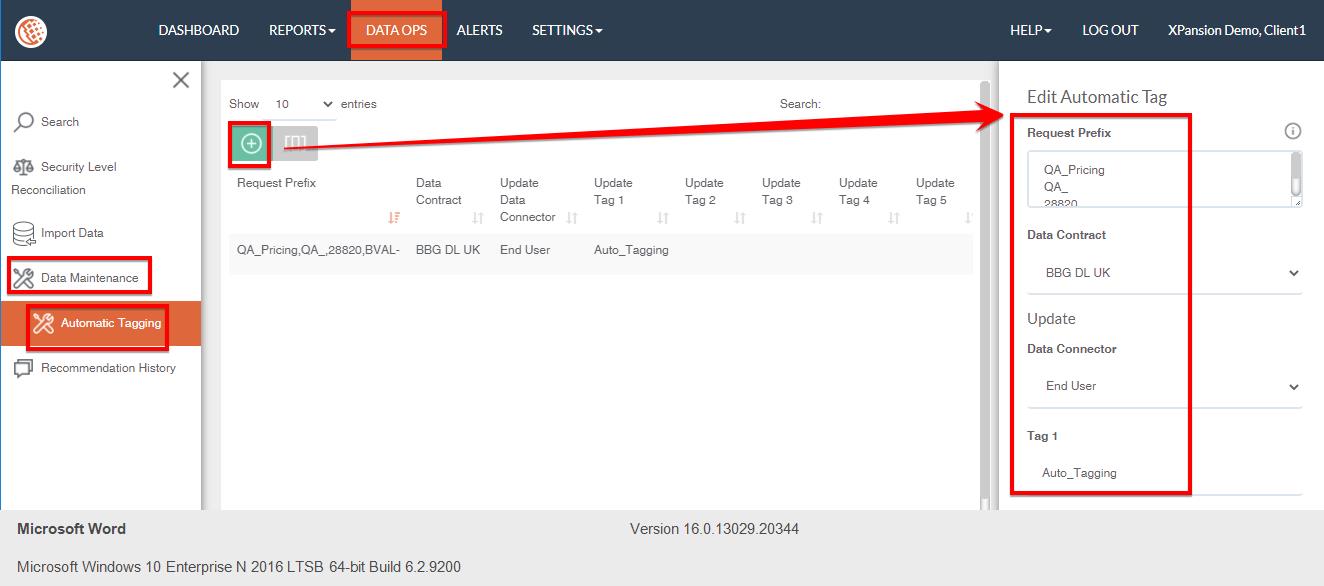Open the Show entries count dropdown
Viewport: 1324px width, 586px height.
point(303,104)
